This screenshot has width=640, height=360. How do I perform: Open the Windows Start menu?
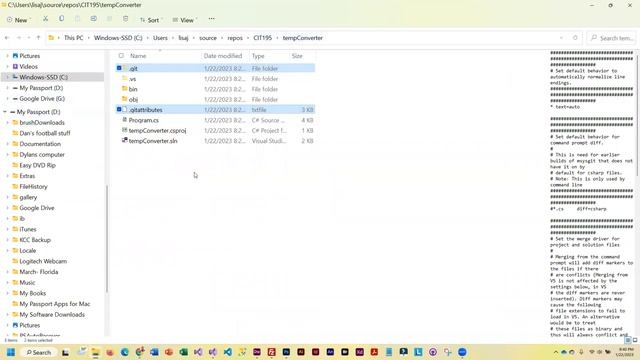(11, 352)
